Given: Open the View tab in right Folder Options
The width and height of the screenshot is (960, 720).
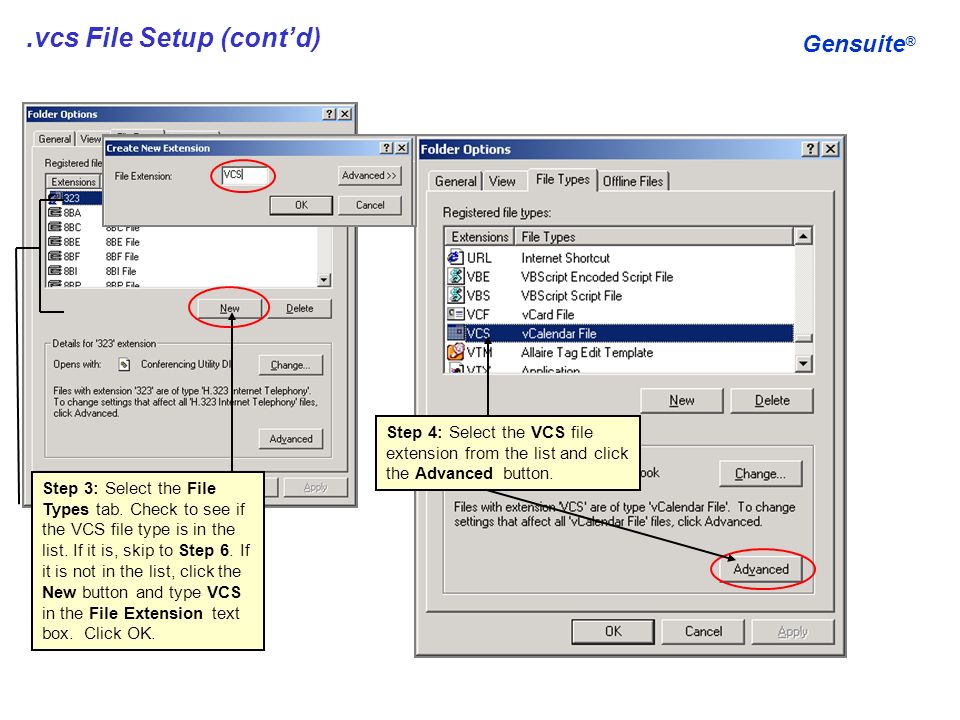Looking at the screenshot, I should coord(502,181).
